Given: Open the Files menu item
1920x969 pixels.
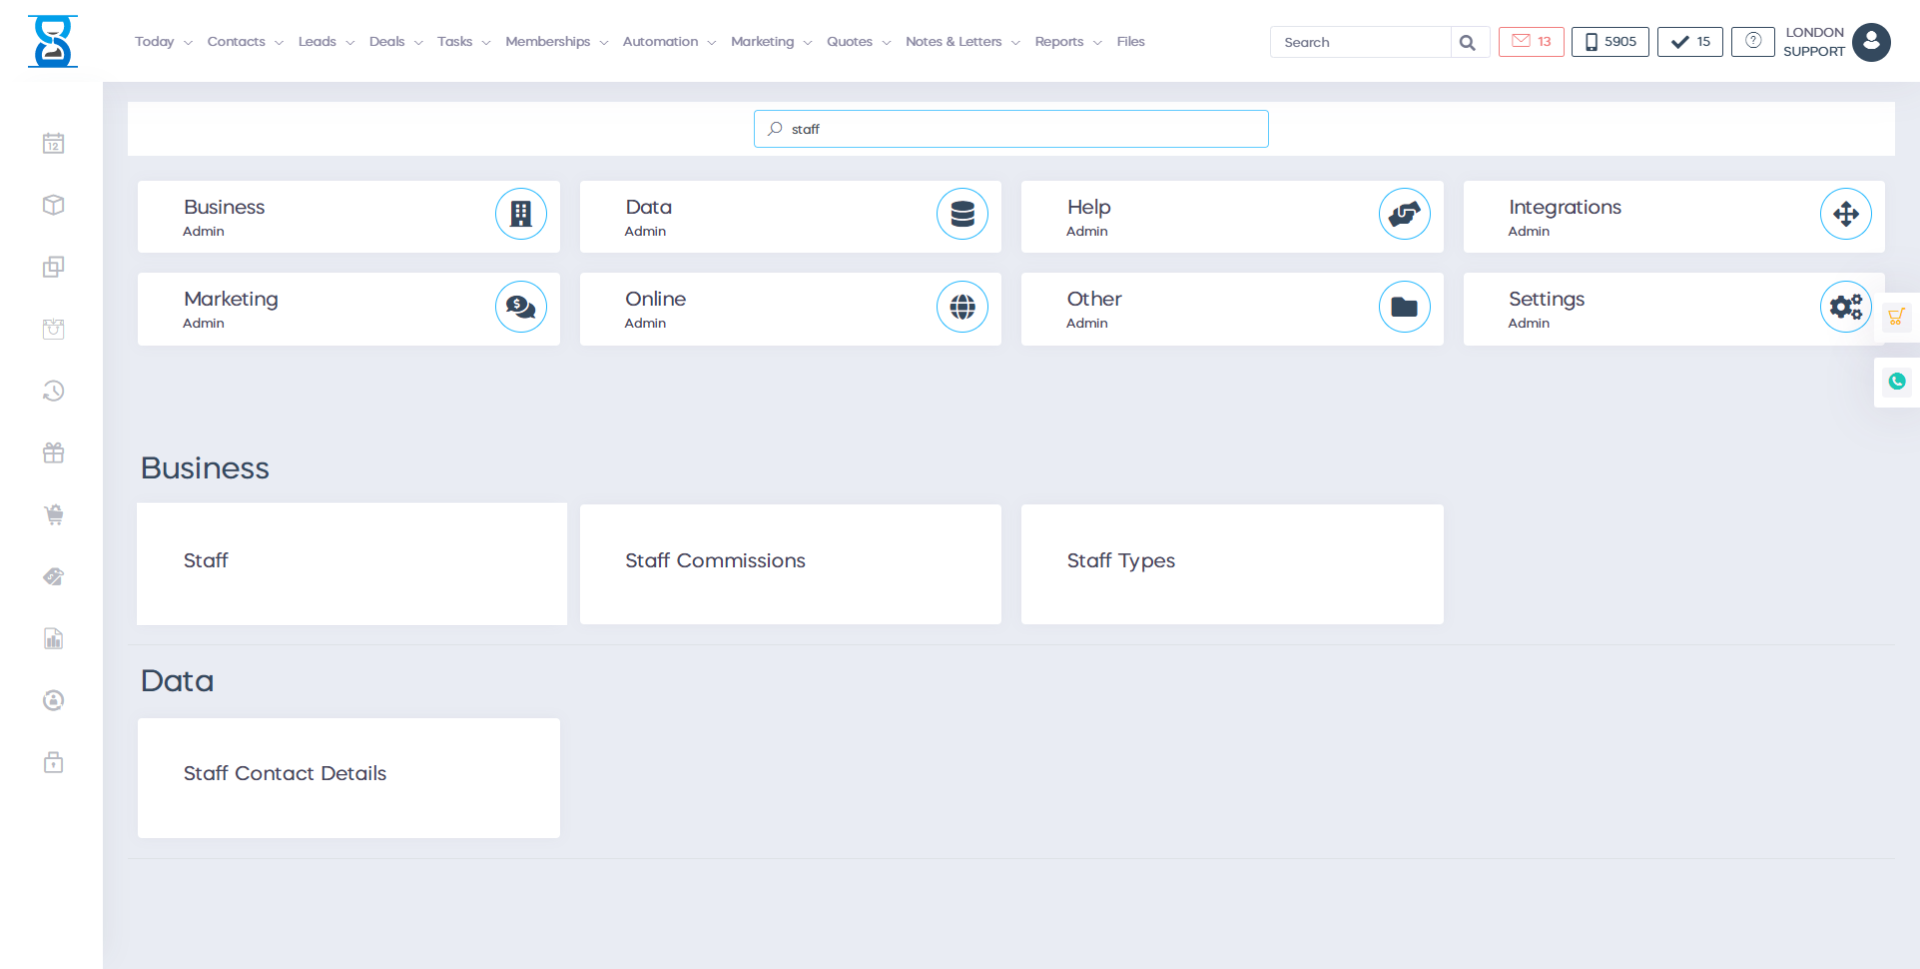Looking at the screenshot, I should (x=1130, y=42).
